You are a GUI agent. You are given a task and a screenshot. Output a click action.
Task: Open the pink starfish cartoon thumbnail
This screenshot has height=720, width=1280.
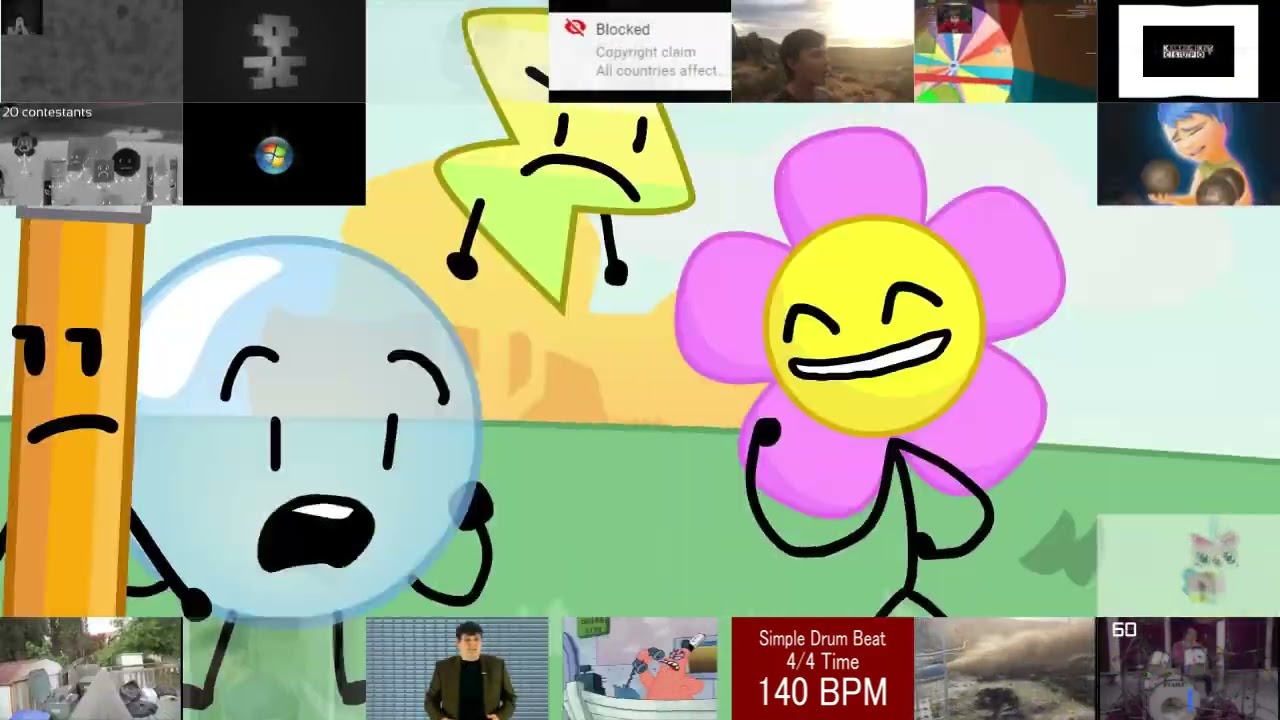(640, 669)
